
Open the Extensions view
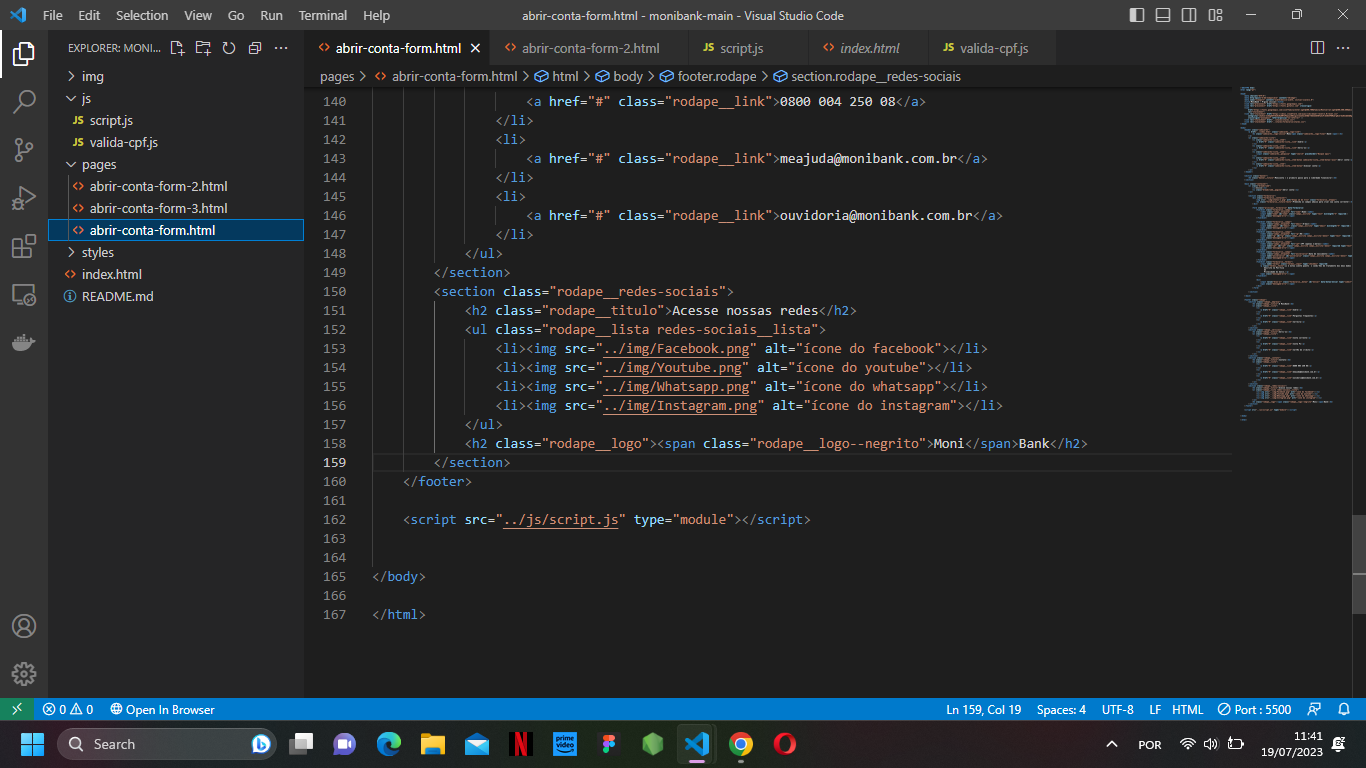[24, 246]
